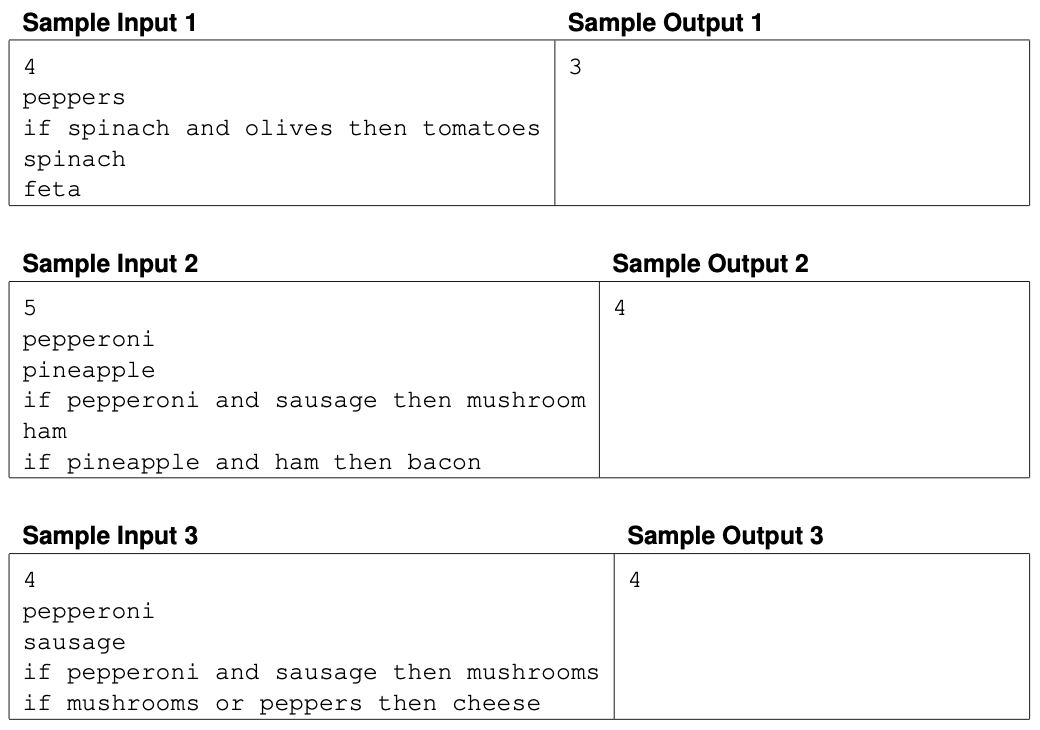Click the Sample Input 2 heading
1040x730 pixels.
point(110,264)
